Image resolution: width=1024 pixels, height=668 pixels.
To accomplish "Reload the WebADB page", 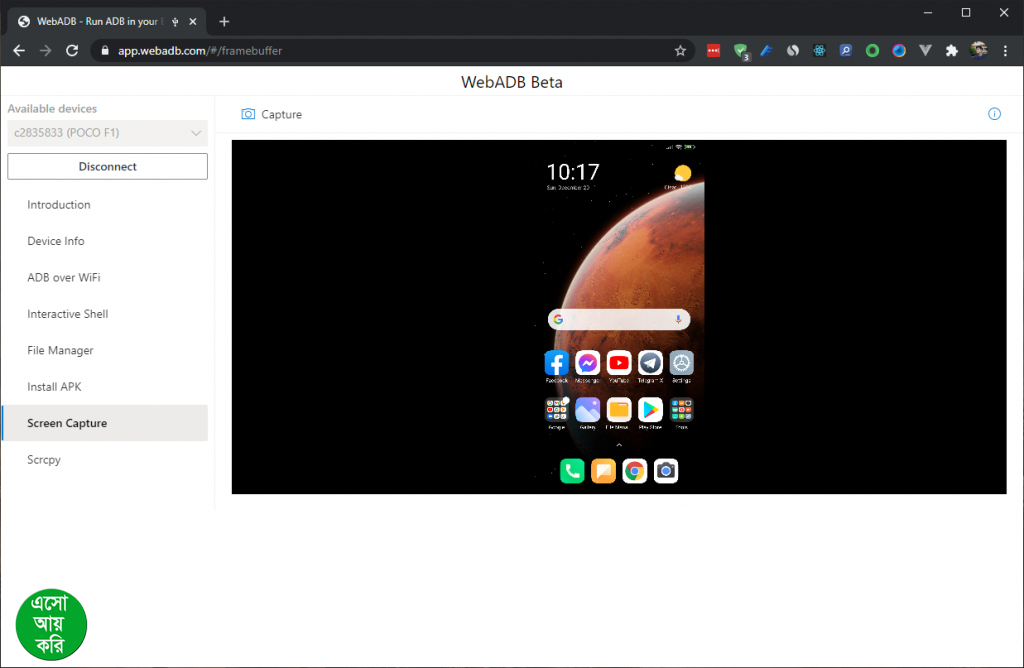I will coord(72,50).
